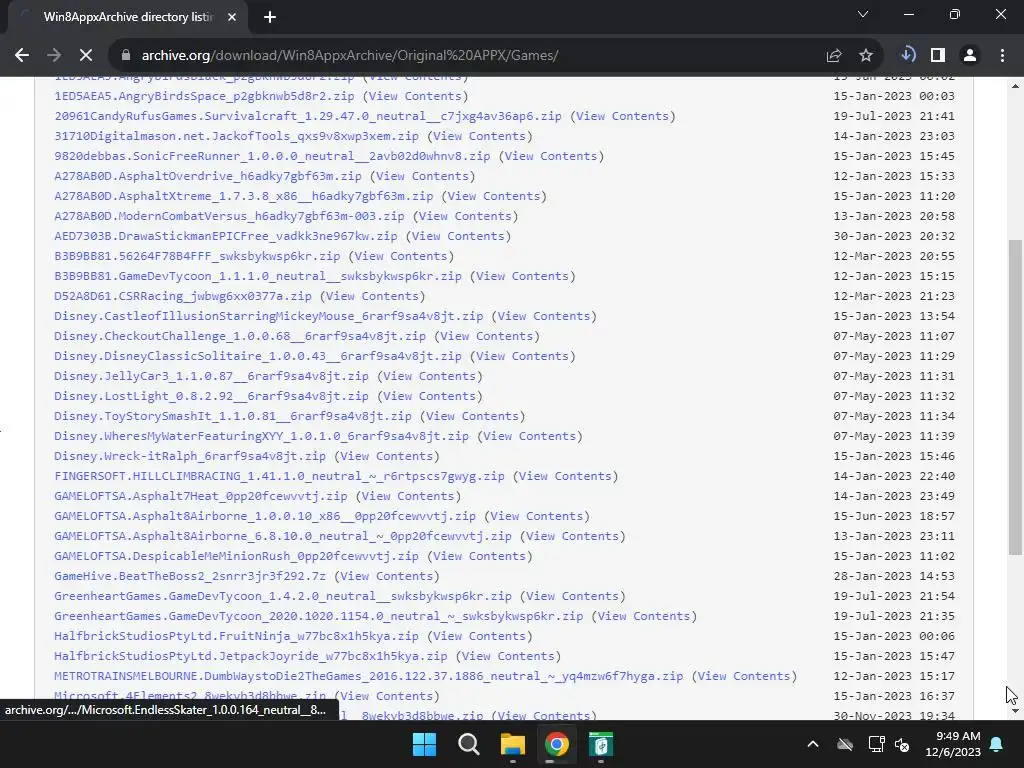Open AsphaltOverdrive zip link
Image resolution: width=1024 pixels, height=768 pixels.
208,176
